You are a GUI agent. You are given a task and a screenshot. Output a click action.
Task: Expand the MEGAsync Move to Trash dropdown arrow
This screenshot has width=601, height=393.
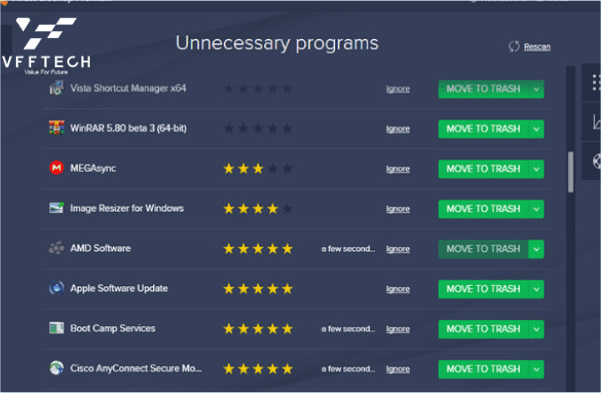point(536,169)
